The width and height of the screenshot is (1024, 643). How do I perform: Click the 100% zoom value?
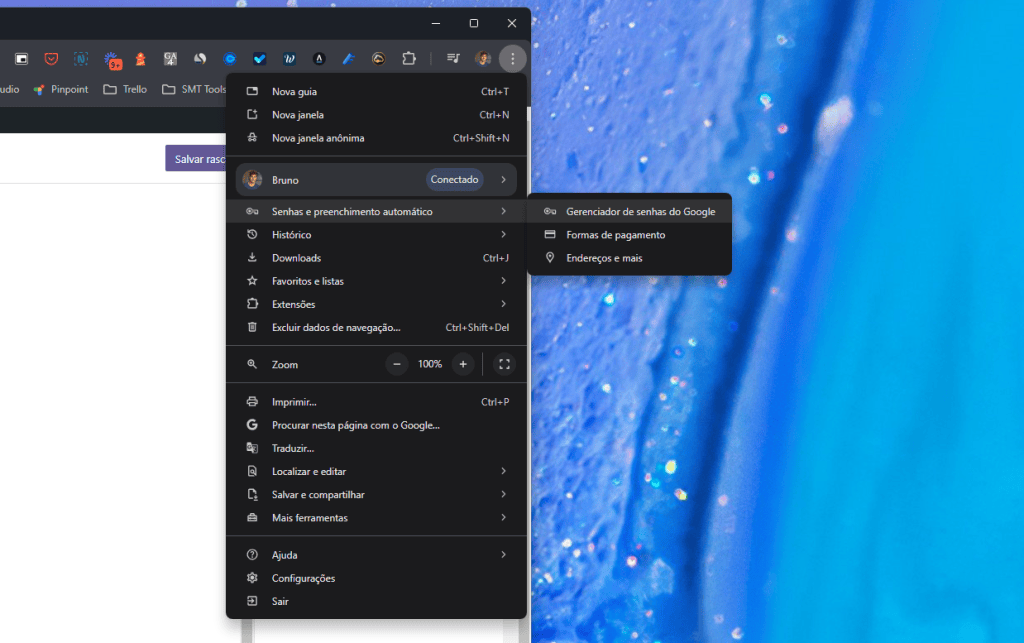430,364
